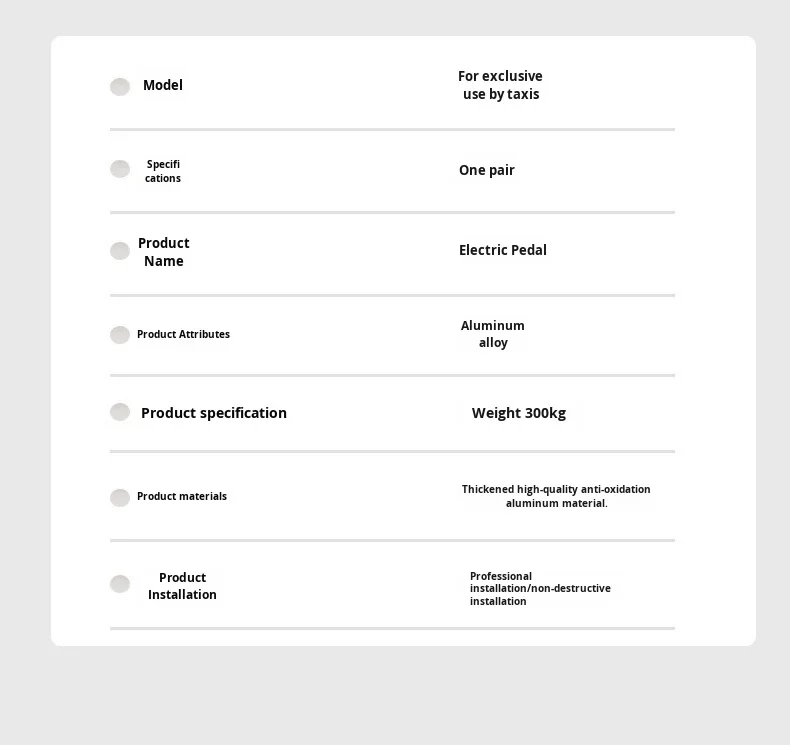Select the bullet beside Product Name
Screen dimensions: 790x745
120,251
